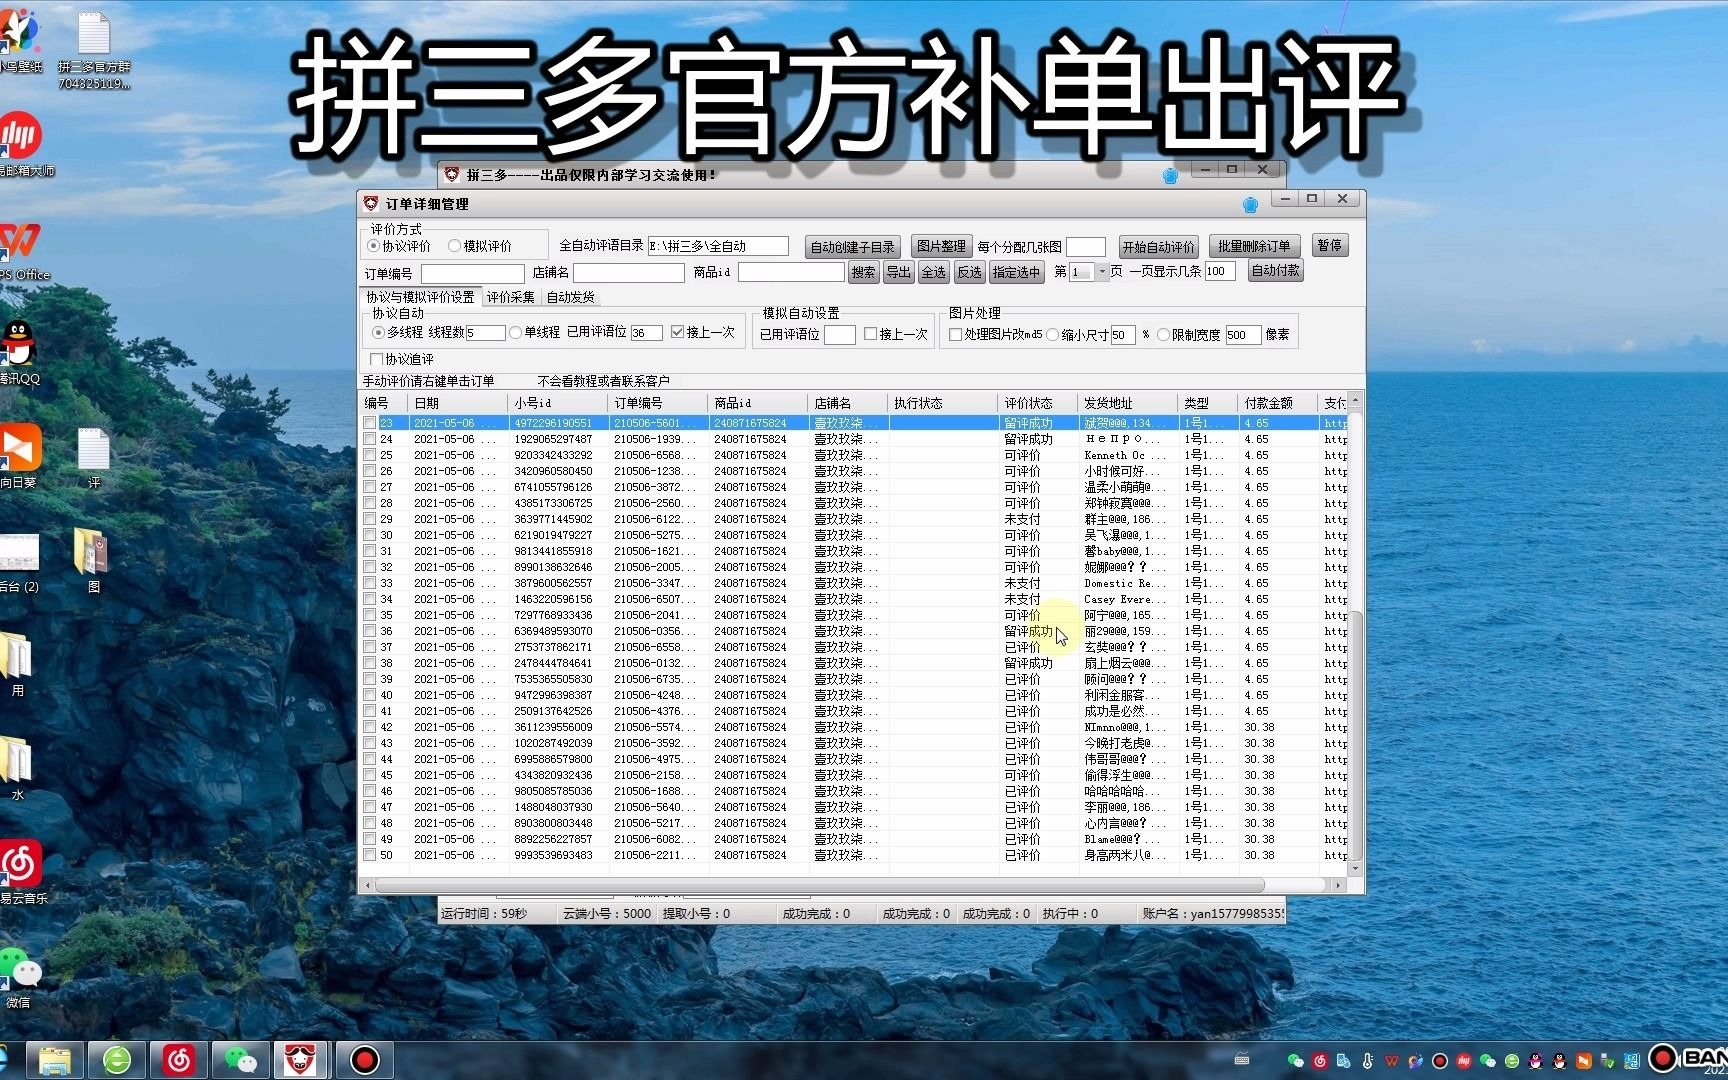Click the skin shirt icon in 订单详细管理 title bar
Image resolution: width=1728 pixels, height=1080 pixels.
1250,204
